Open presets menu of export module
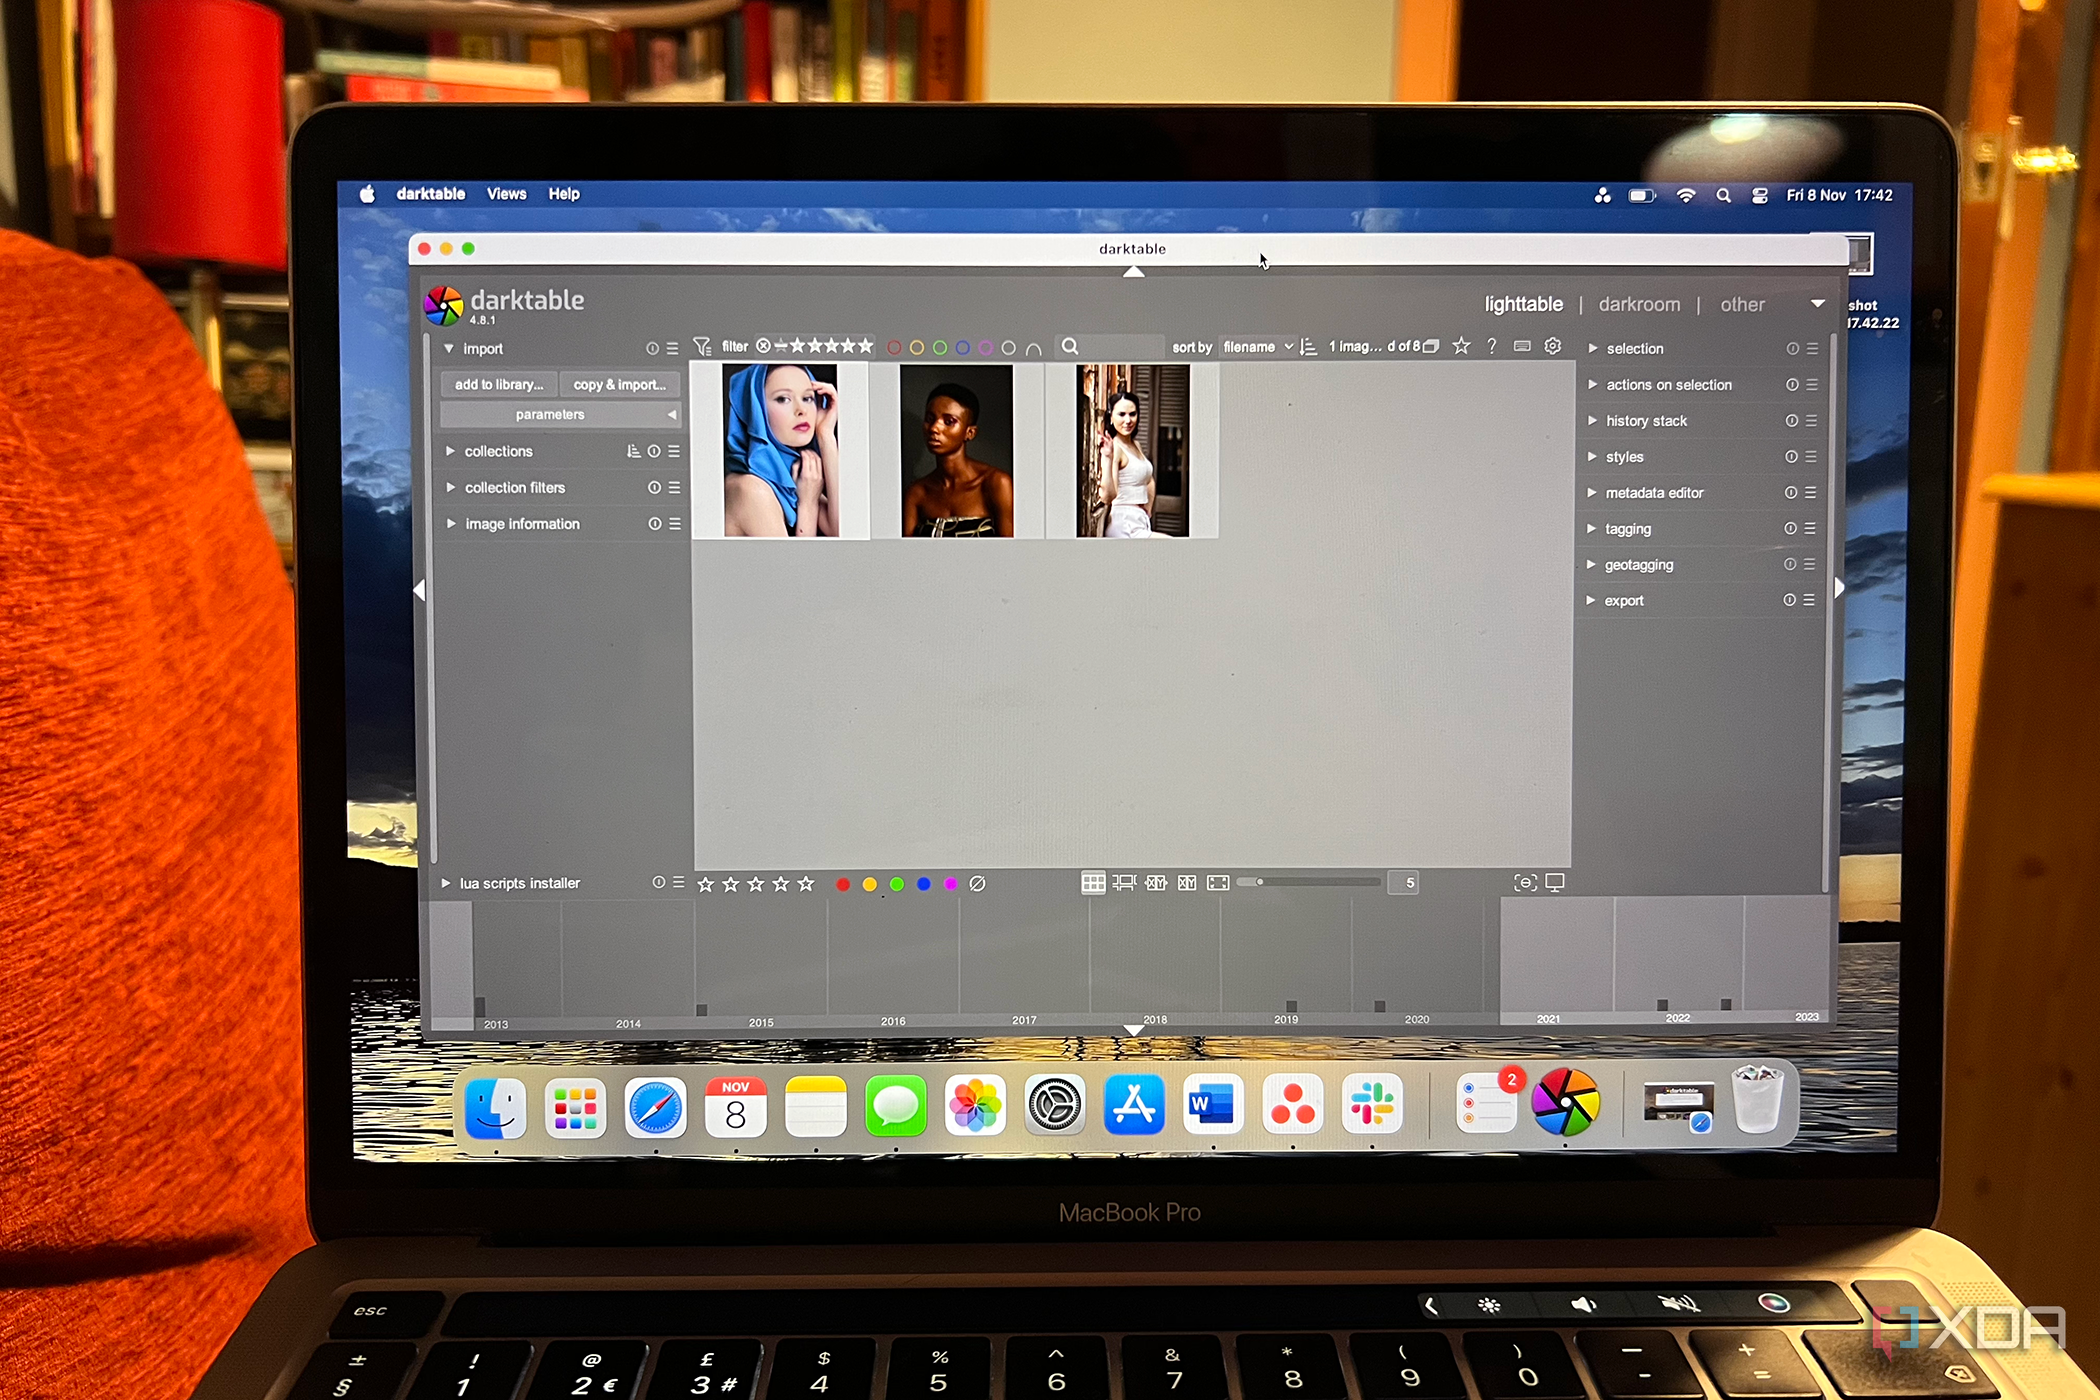 1809,600
